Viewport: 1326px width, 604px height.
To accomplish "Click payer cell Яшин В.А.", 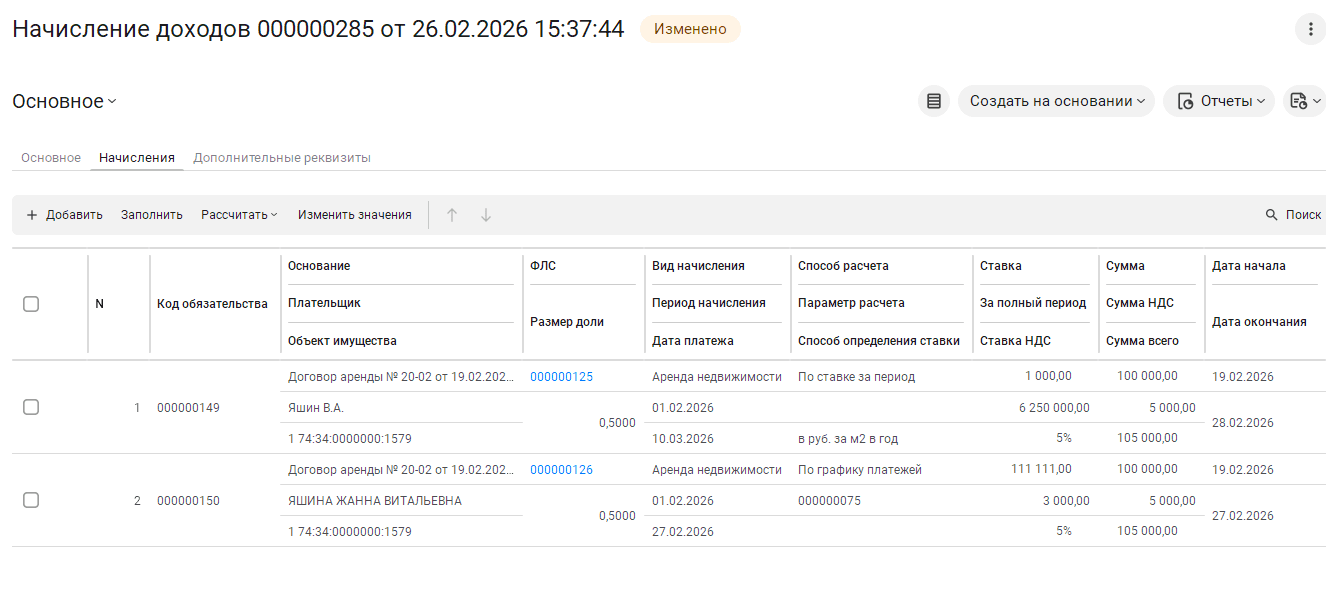I will (x=316, y=408).
